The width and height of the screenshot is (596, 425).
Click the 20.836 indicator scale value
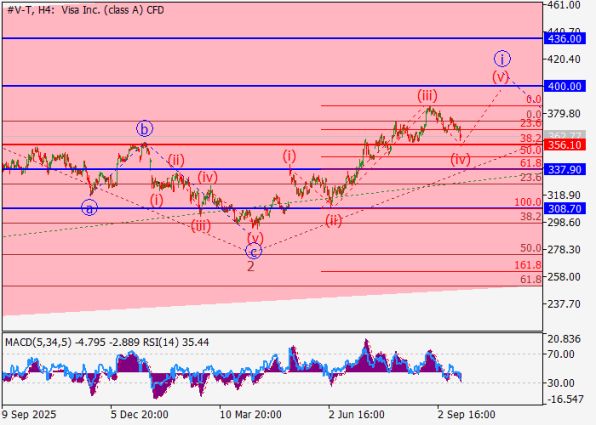(564, 339)
